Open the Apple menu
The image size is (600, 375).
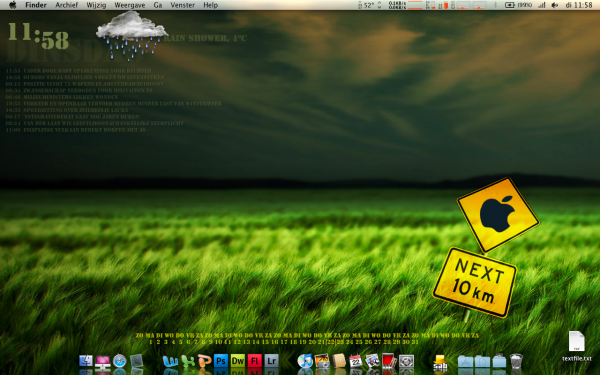pos(13,5)
